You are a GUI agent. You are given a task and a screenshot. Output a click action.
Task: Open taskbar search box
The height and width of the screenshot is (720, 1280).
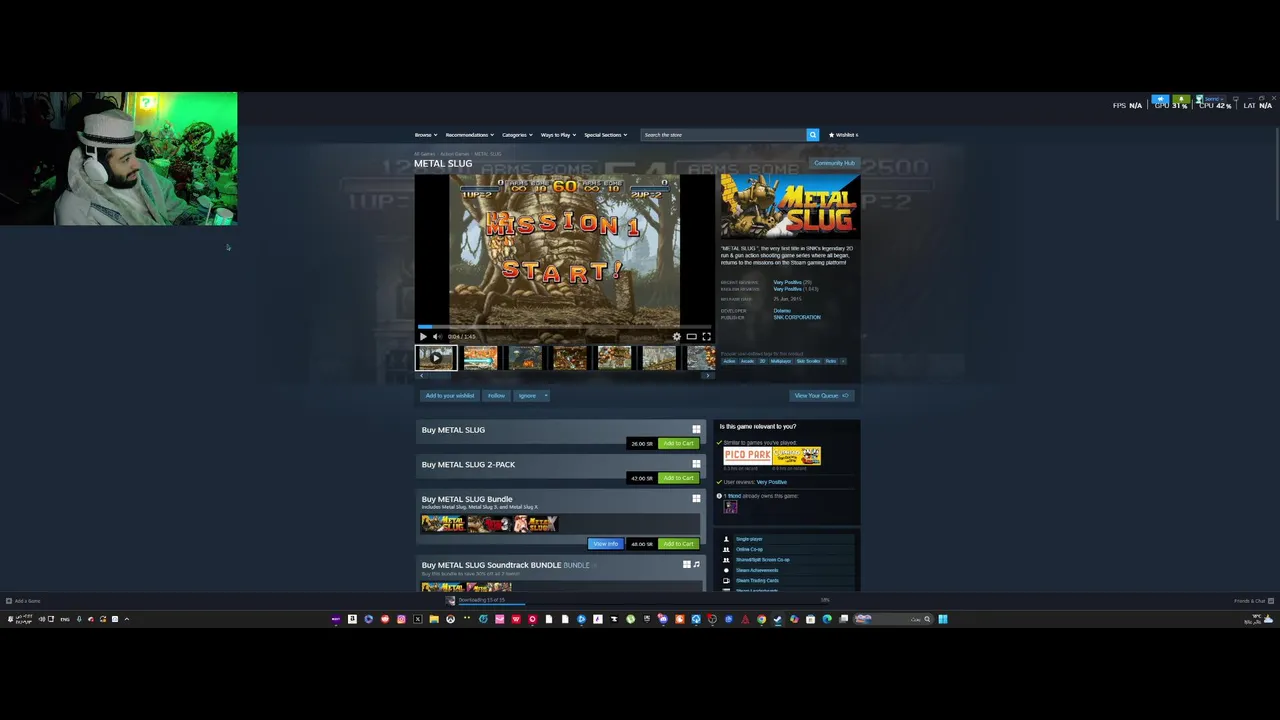pyautogui.click(x=892, y=619)
